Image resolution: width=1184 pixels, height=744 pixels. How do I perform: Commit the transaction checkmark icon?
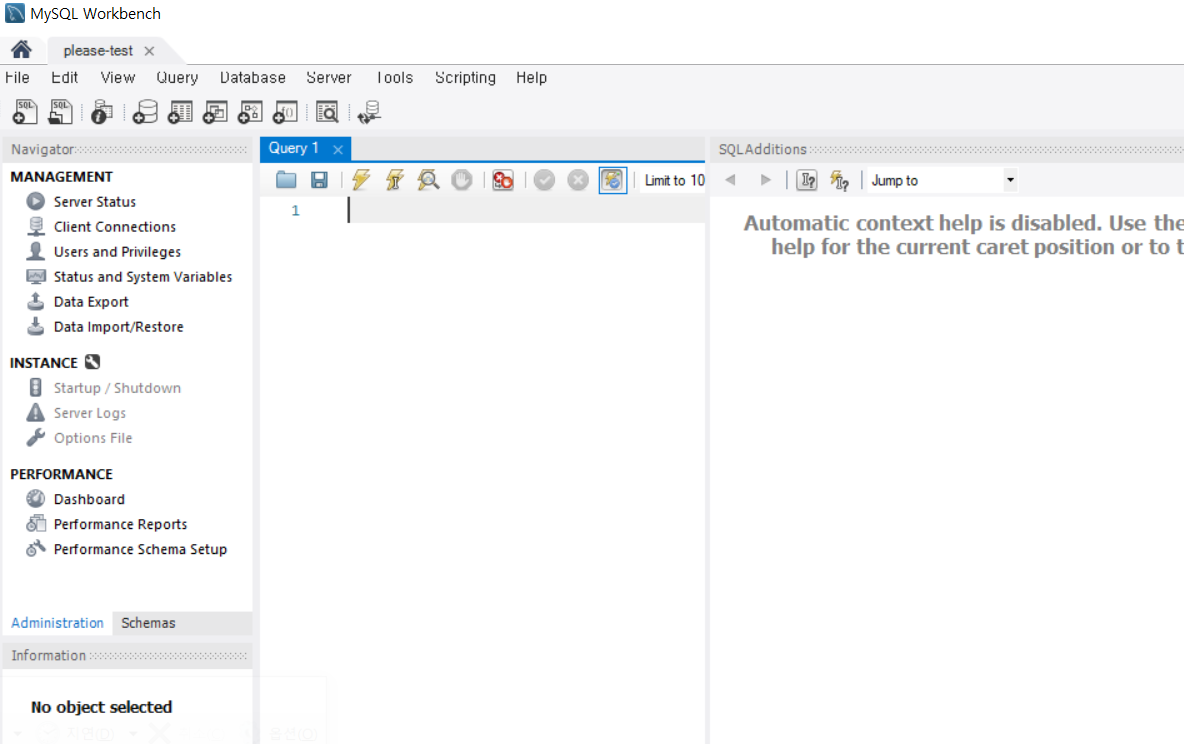(x=544, y=180)
